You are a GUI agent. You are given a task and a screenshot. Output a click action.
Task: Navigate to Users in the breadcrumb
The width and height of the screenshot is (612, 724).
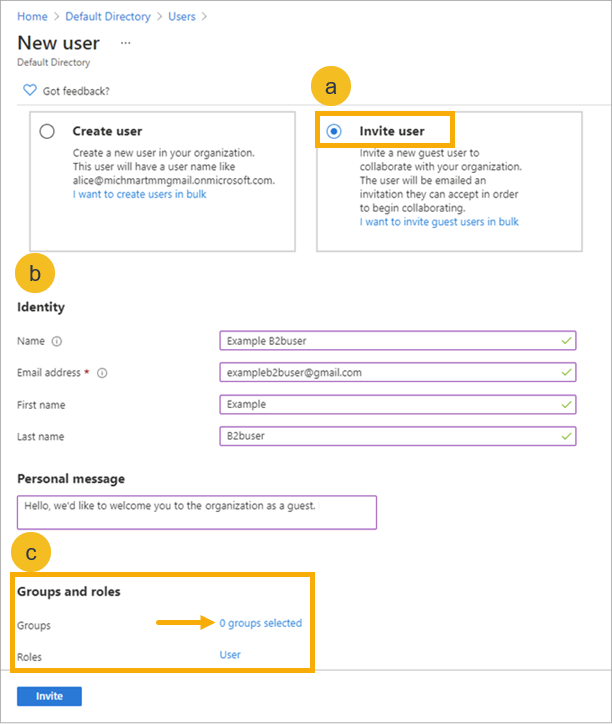point(182,16)
